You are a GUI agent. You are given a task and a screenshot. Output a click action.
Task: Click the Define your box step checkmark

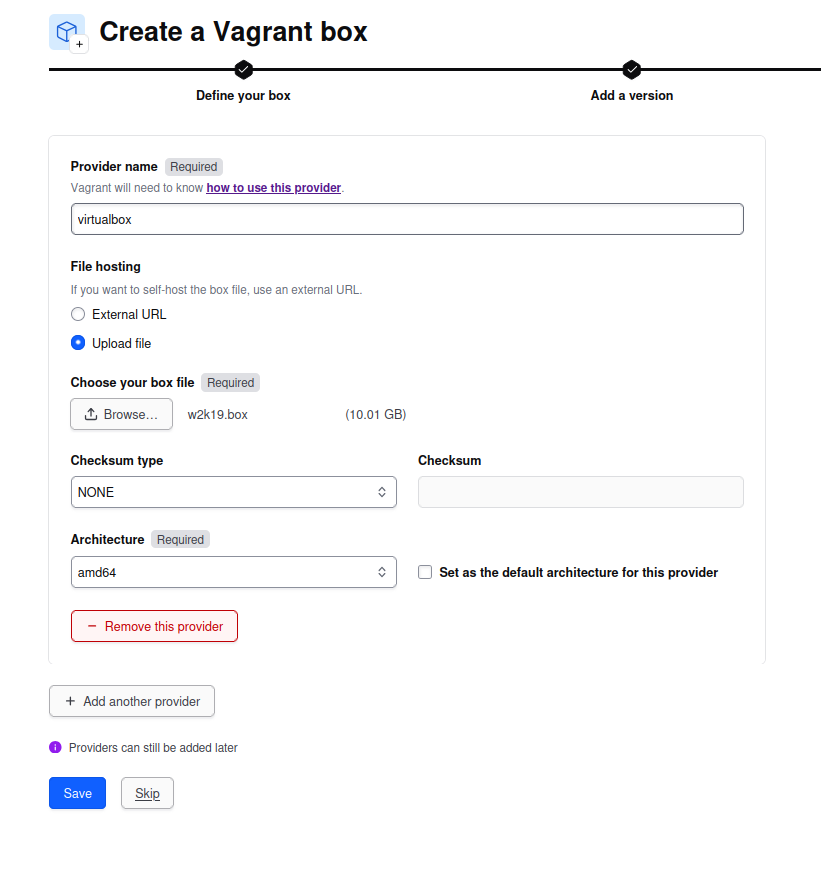(243, 69)
